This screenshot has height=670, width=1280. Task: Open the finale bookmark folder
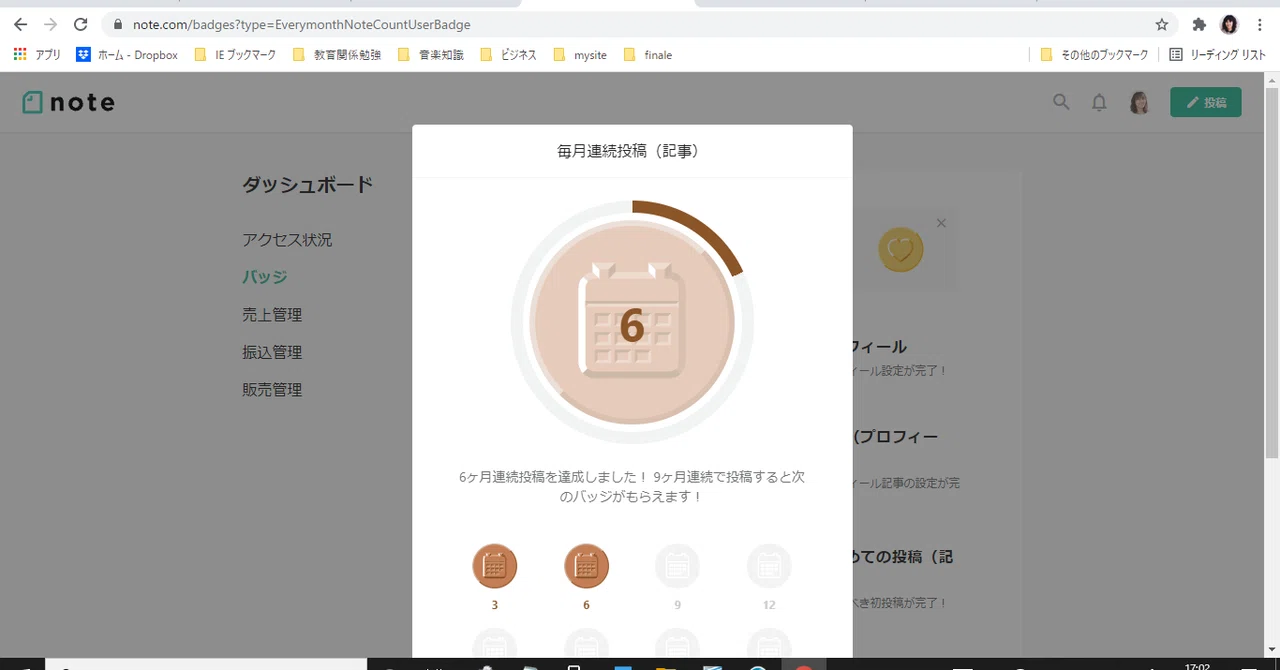point(648,55)
